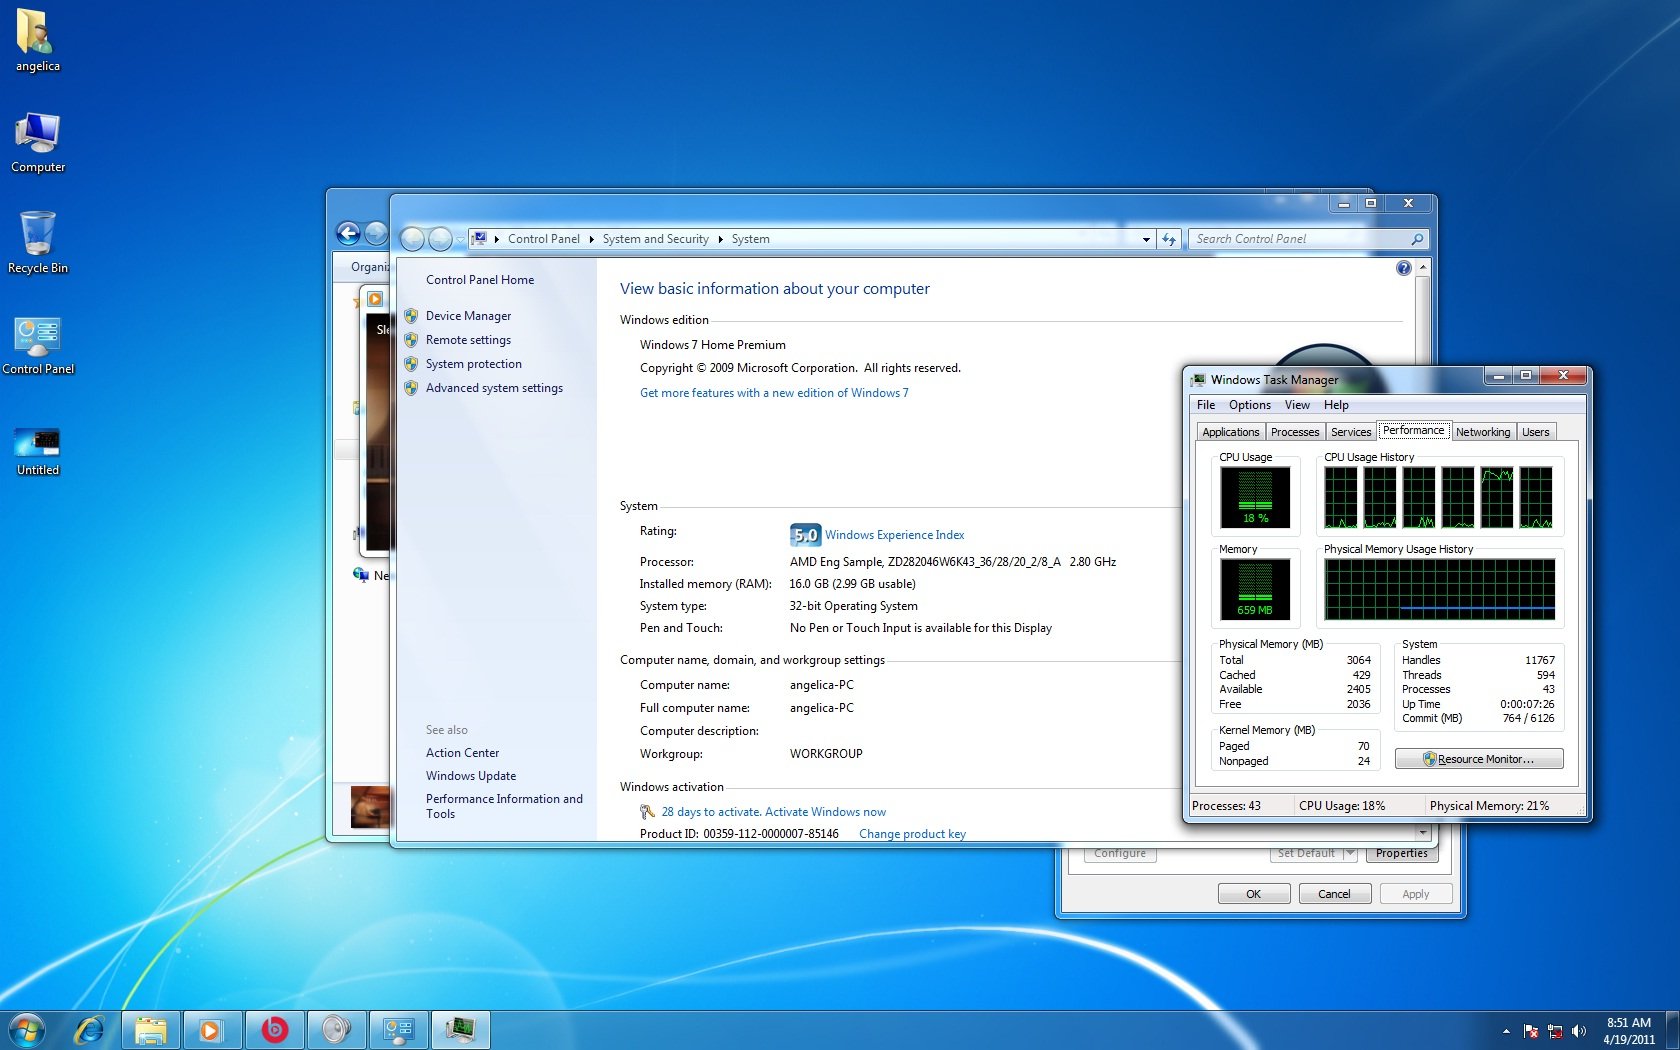The height and width of the screenshot is (1050, 1680).
Task: Click the Change product key link
Action: click(912, 834)
